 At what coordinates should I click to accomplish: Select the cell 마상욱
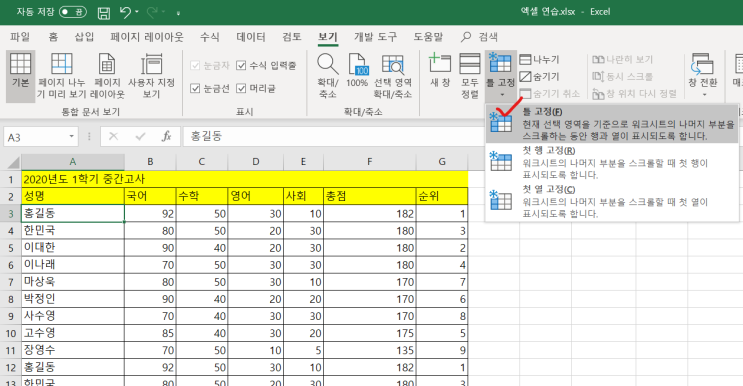pos(73,282)
